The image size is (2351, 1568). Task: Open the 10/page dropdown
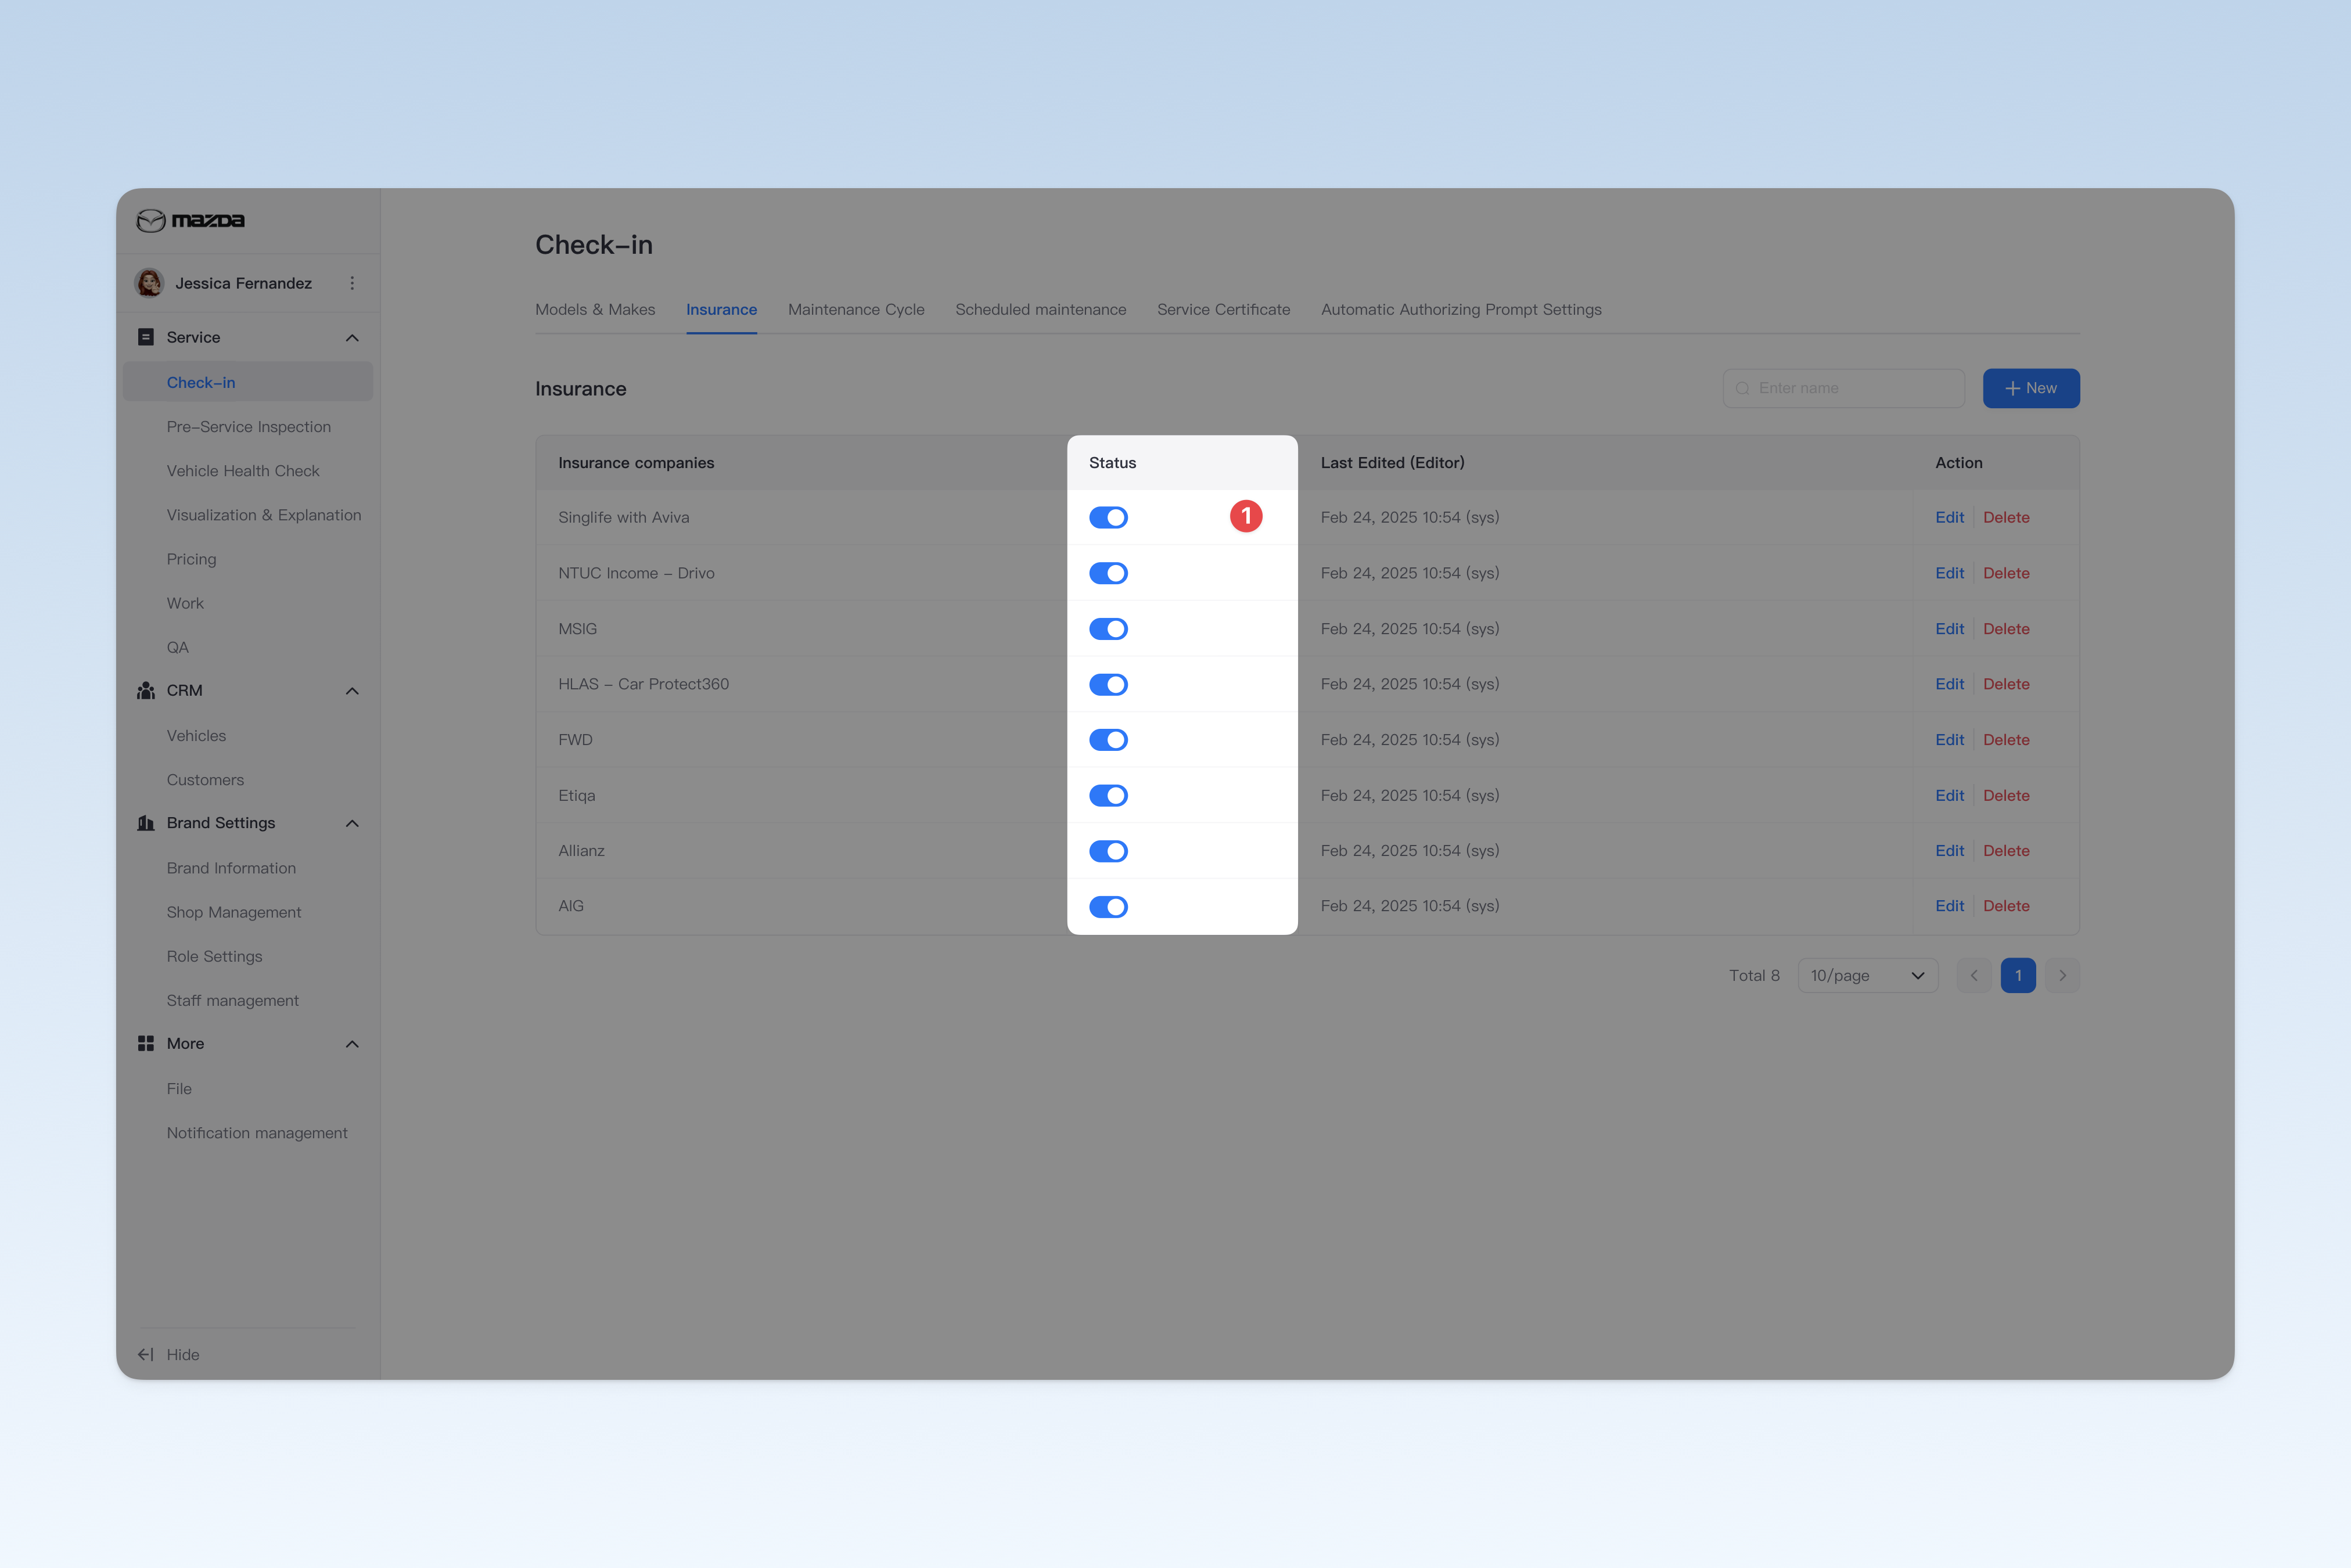[x=1867, y=975]
